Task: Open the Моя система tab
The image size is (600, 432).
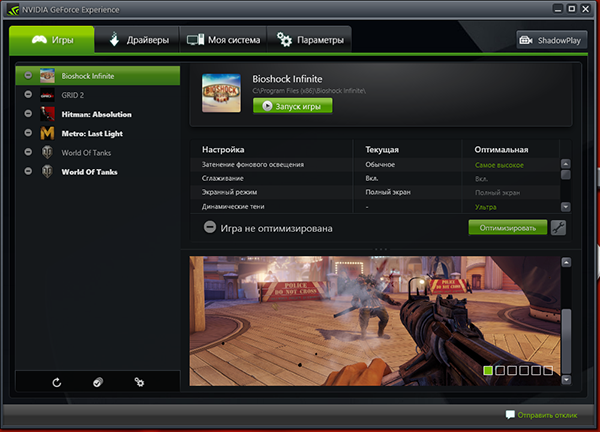Action: (223, 40)
